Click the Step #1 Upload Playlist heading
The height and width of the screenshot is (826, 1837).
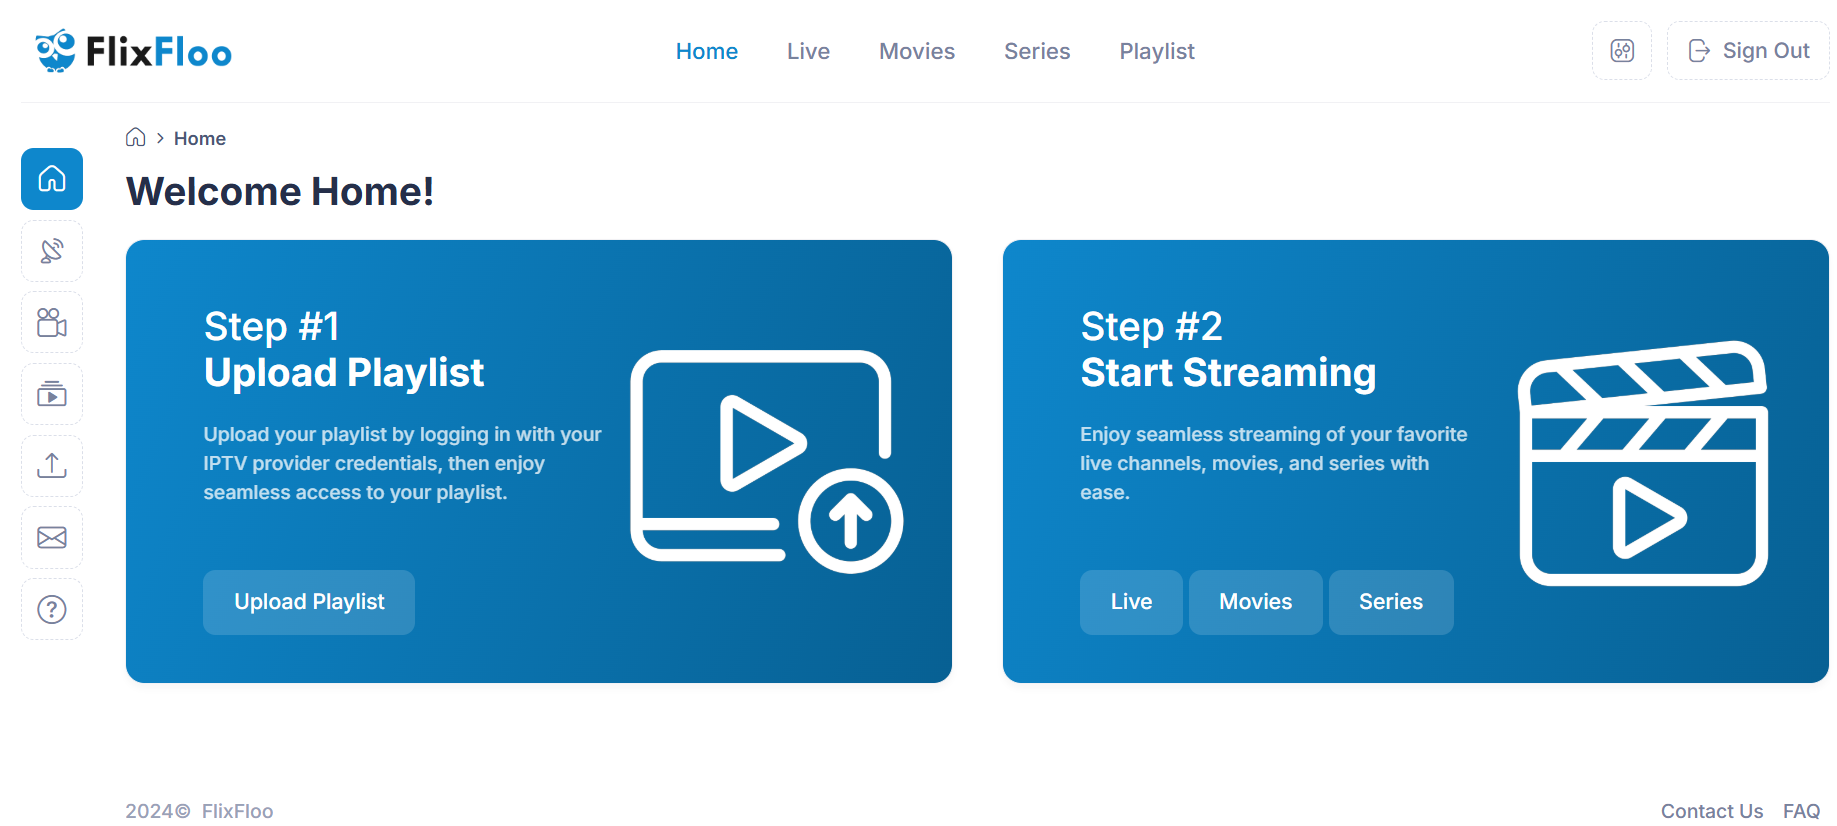tap(344, 349)
